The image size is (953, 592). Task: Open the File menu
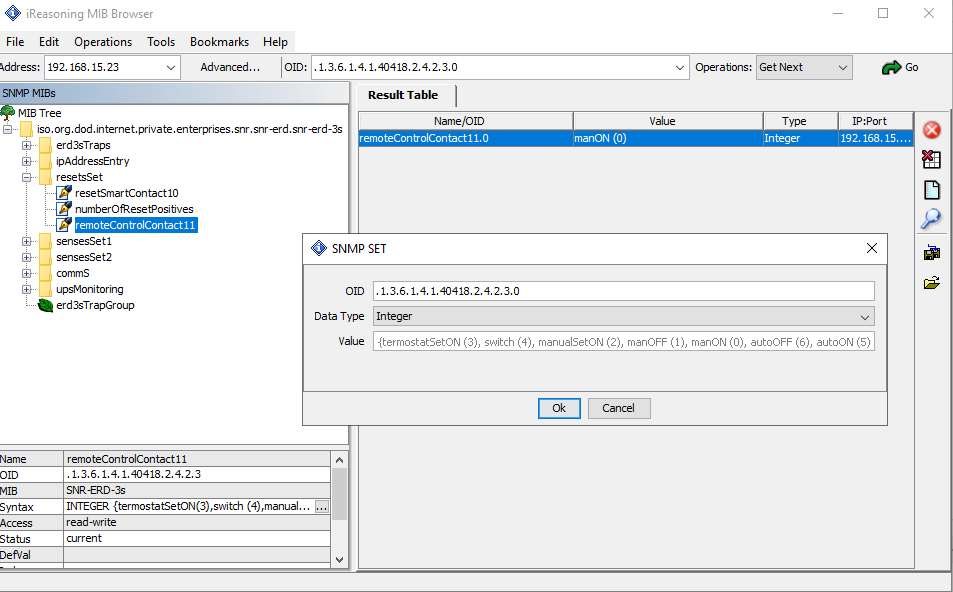(15, 42)
